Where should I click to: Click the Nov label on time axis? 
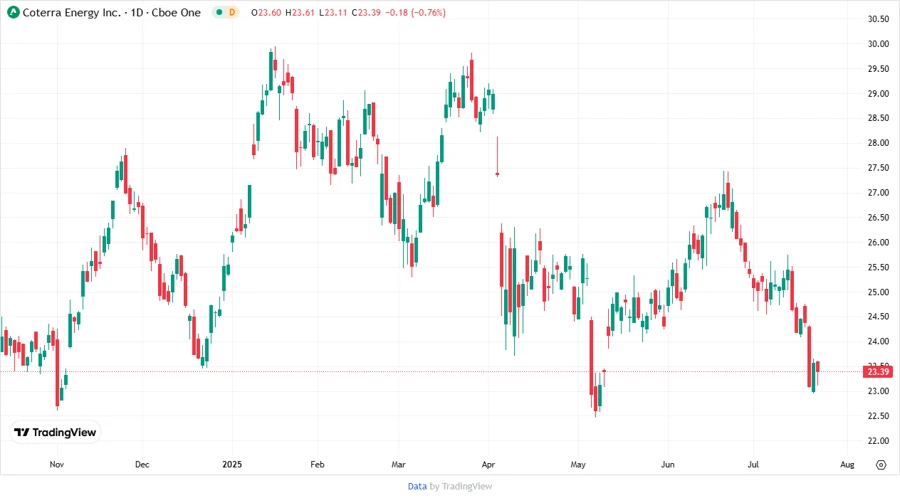tap(57, 465)
